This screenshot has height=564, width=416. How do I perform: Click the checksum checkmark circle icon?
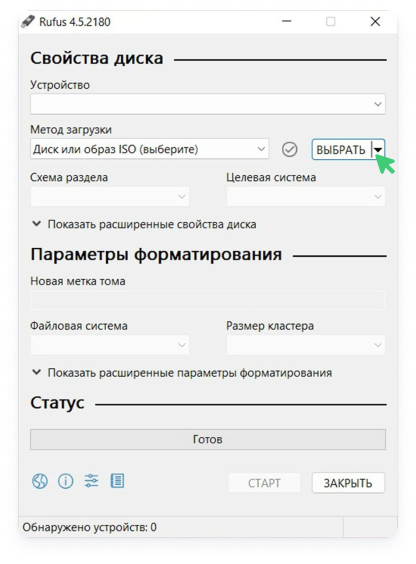pos(289,149)
